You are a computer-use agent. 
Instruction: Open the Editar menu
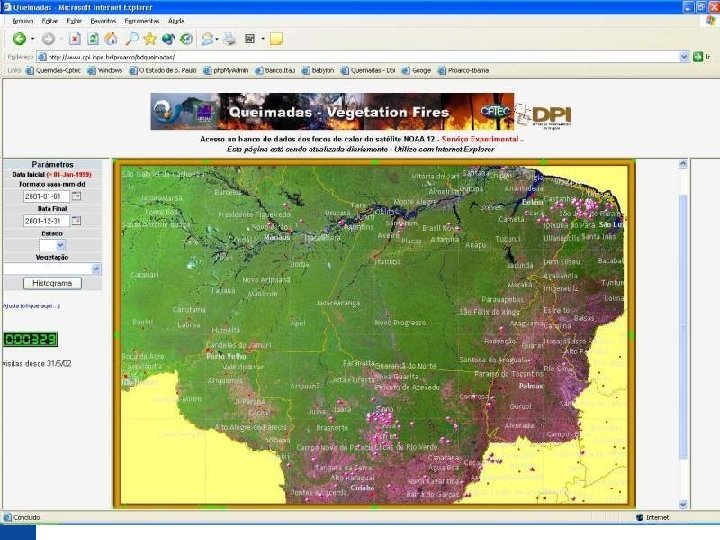click(50, 21)
